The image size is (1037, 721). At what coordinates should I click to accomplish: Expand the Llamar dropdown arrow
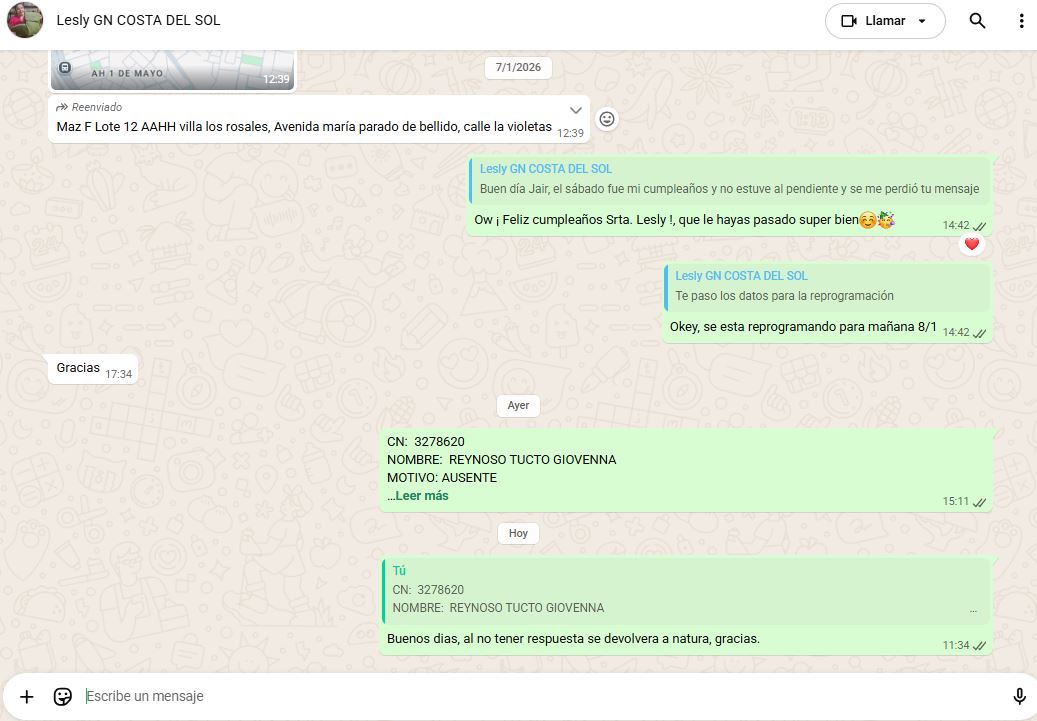(922, 21)
